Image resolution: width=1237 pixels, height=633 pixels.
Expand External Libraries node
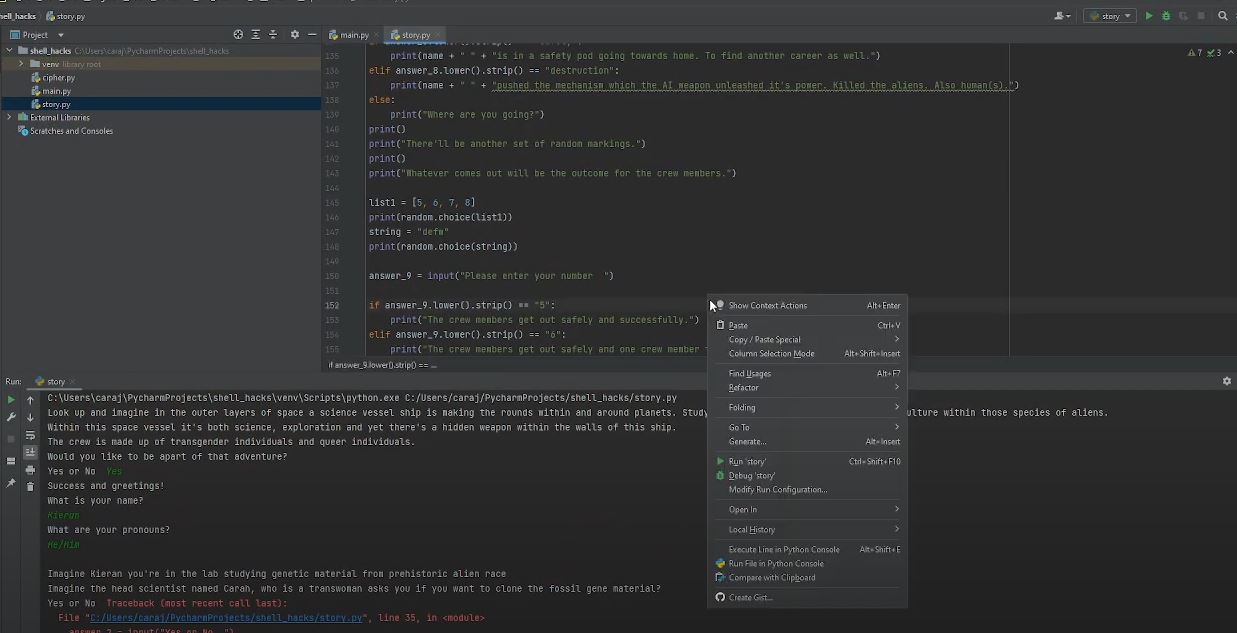tap(10, 117)
